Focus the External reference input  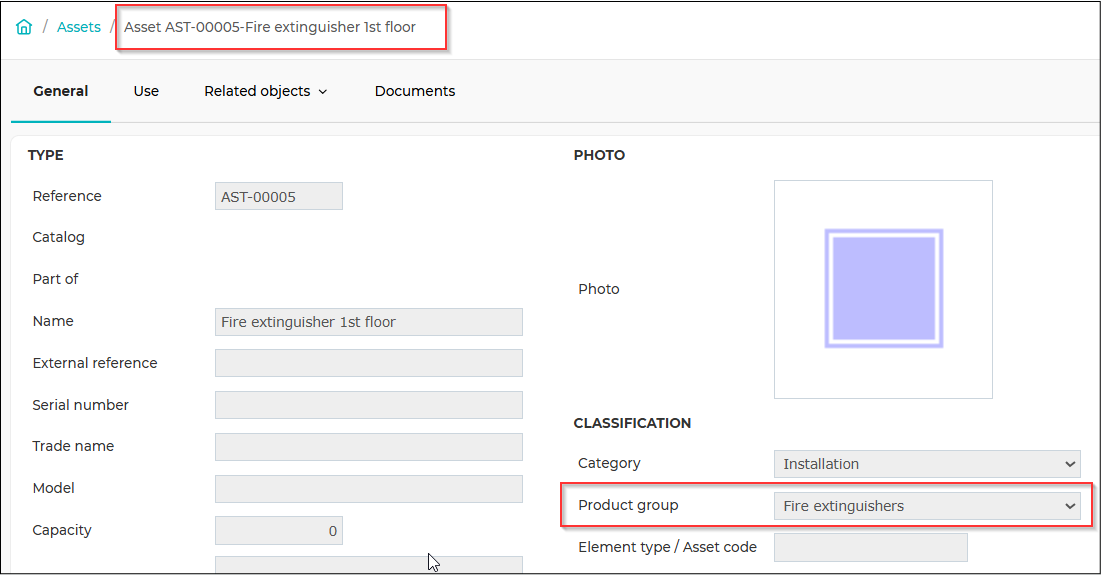click(369, 364)
